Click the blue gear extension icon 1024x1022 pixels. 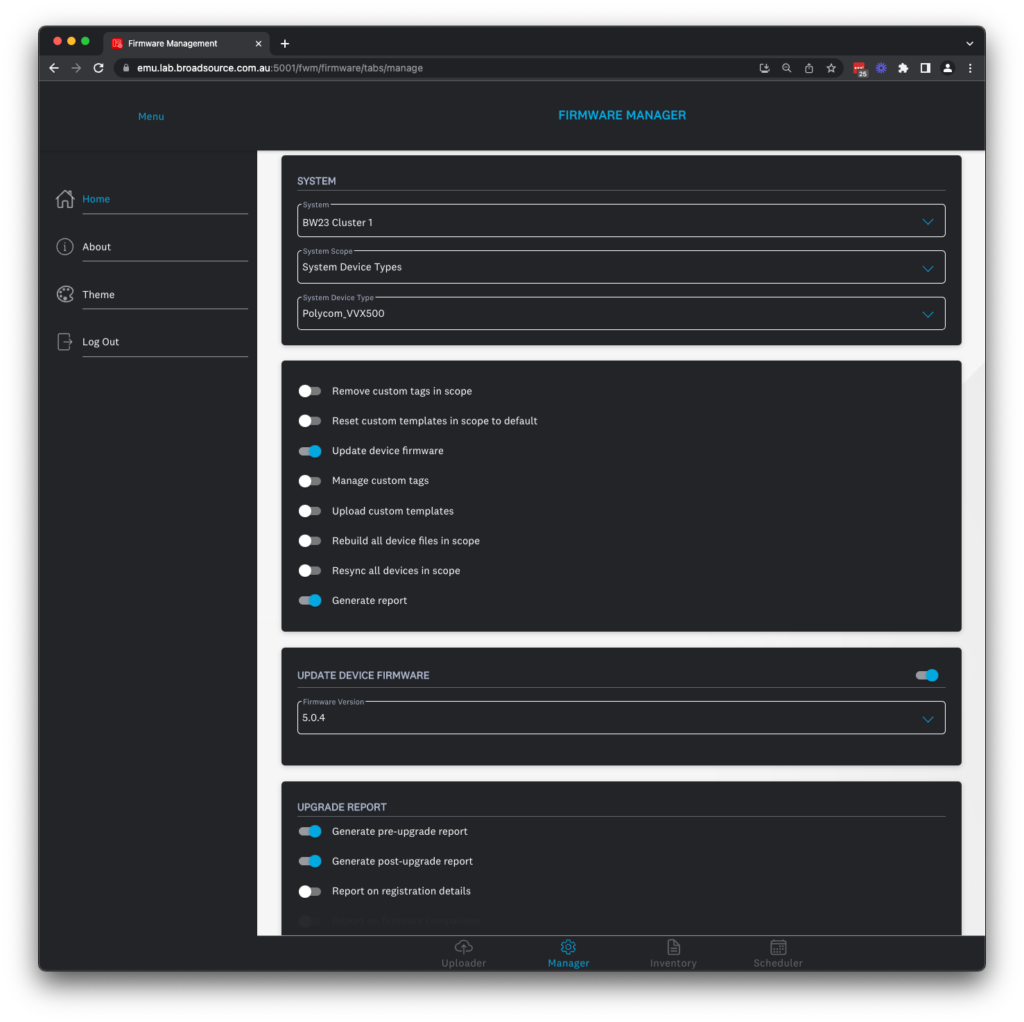tap(881, 68)
